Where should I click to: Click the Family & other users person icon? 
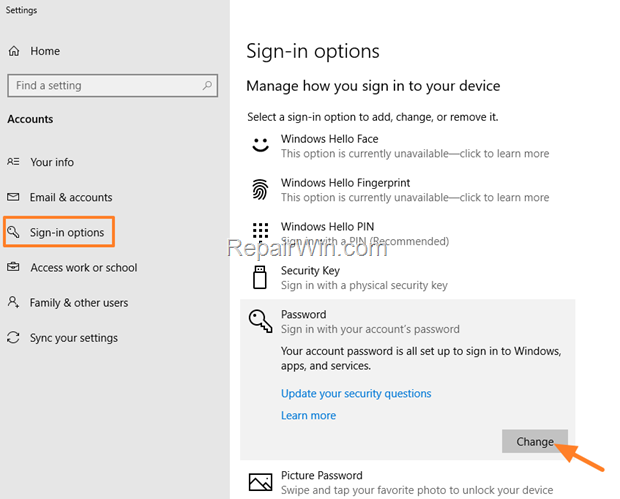(x=13, y=302)
